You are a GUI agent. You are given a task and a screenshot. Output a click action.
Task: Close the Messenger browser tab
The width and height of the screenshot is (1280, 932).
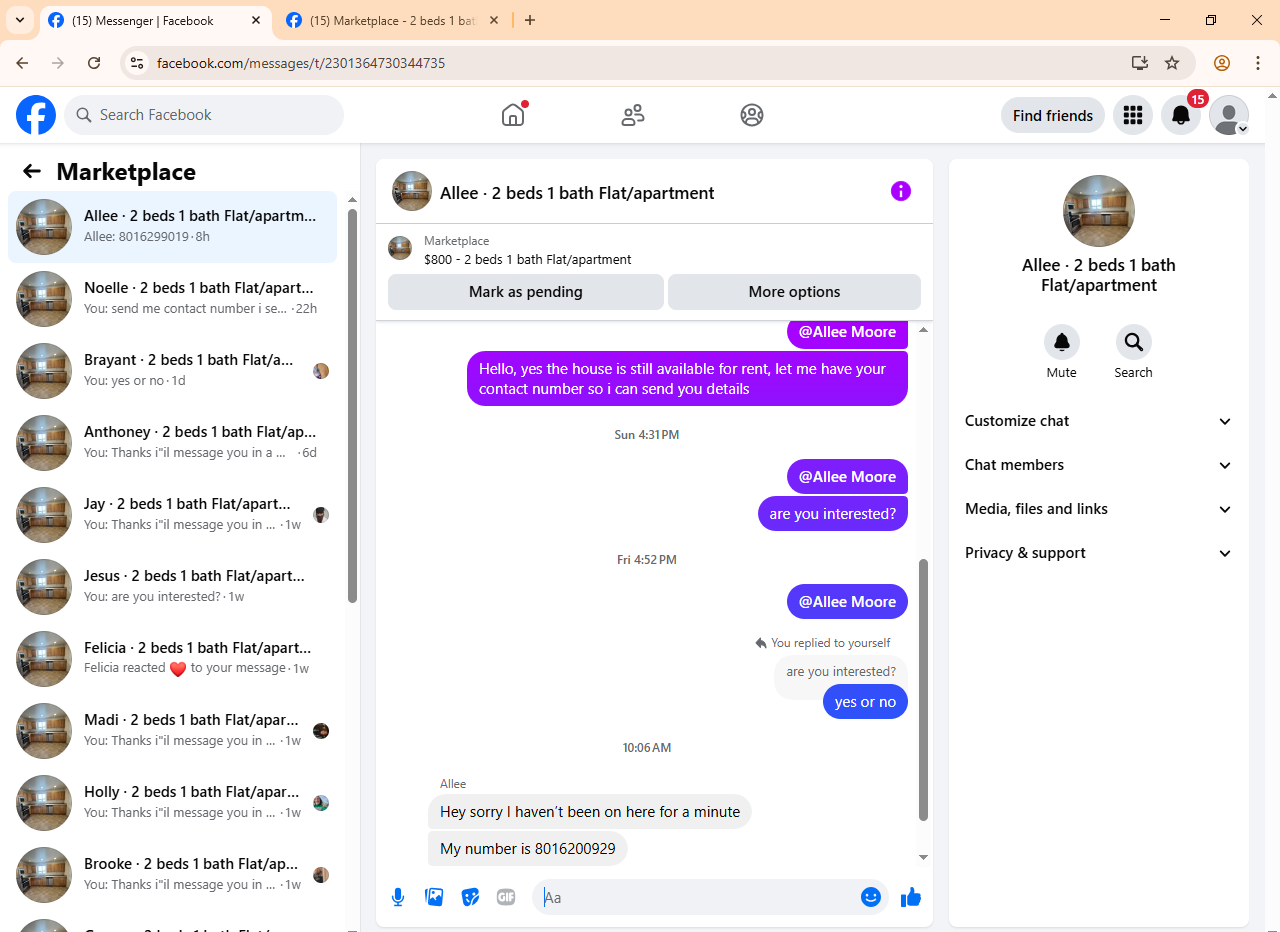click(256, 20)
